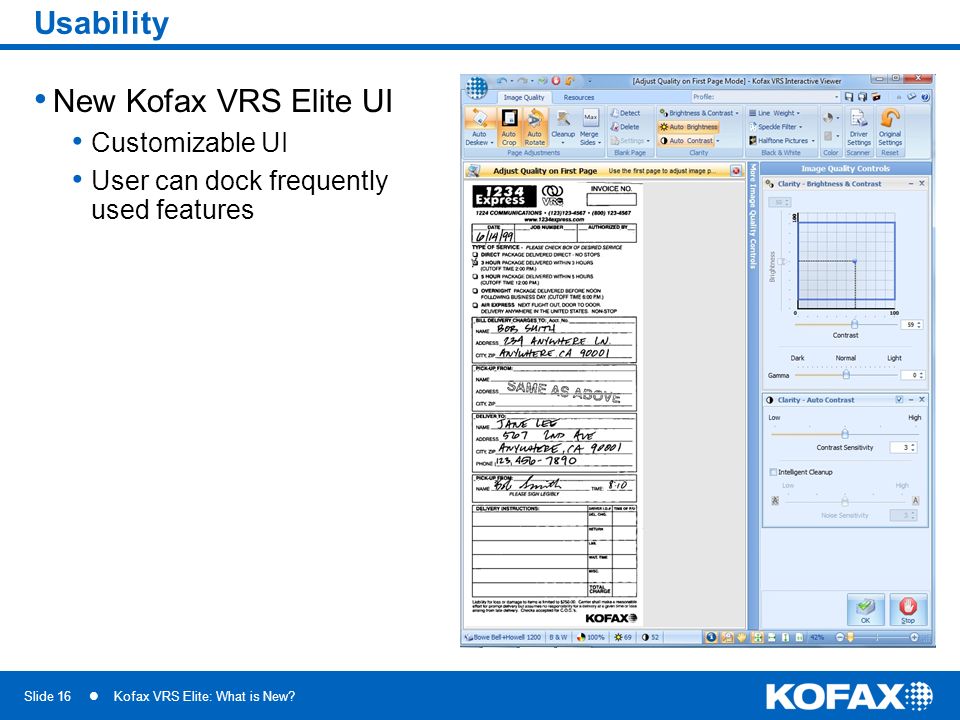This screenshot has width=960, height=720.
Task: Click the fit-to-window icon in status bar
Action: [x=757, y=637]
